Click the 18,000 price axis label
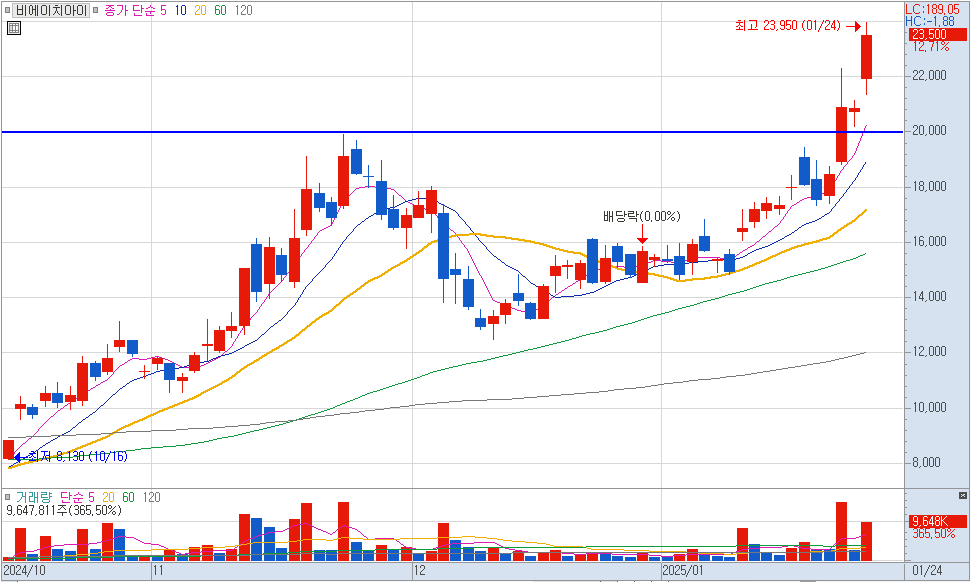The width and height of the screenshot is (971, 582). pyautogui.click(x=929, y=186)
